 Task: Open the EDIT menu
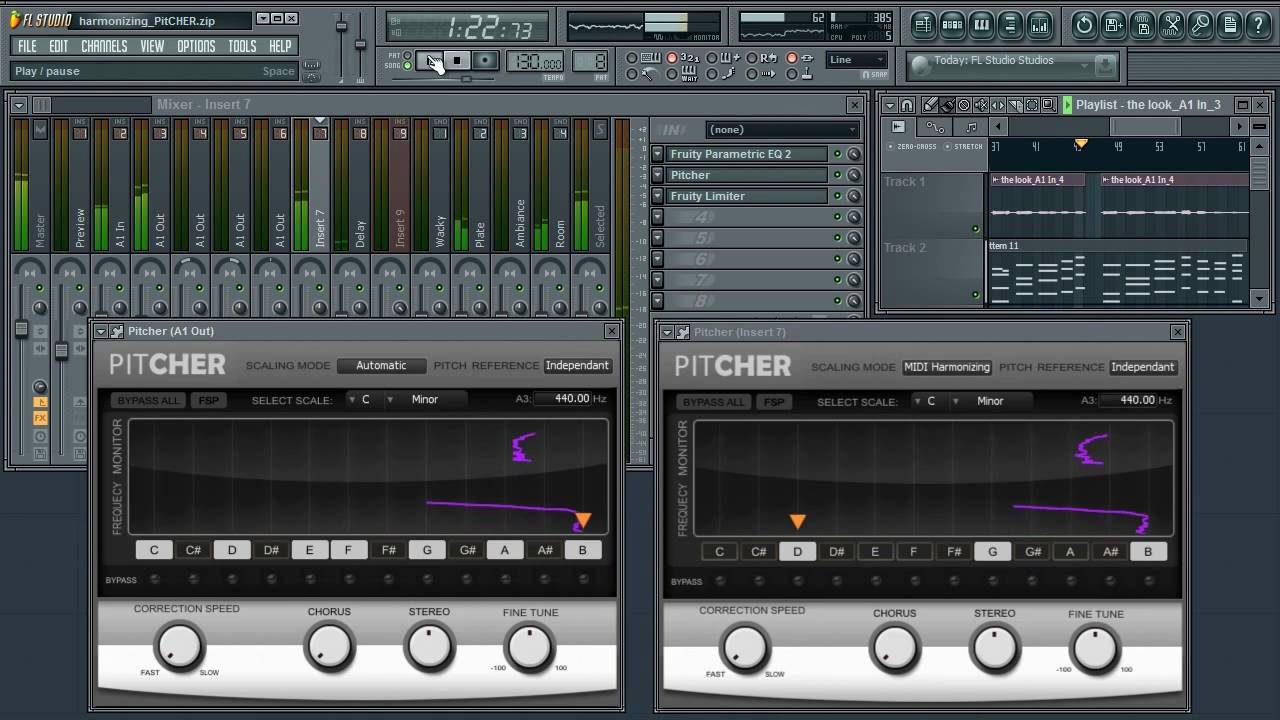(x=59, y=46)
